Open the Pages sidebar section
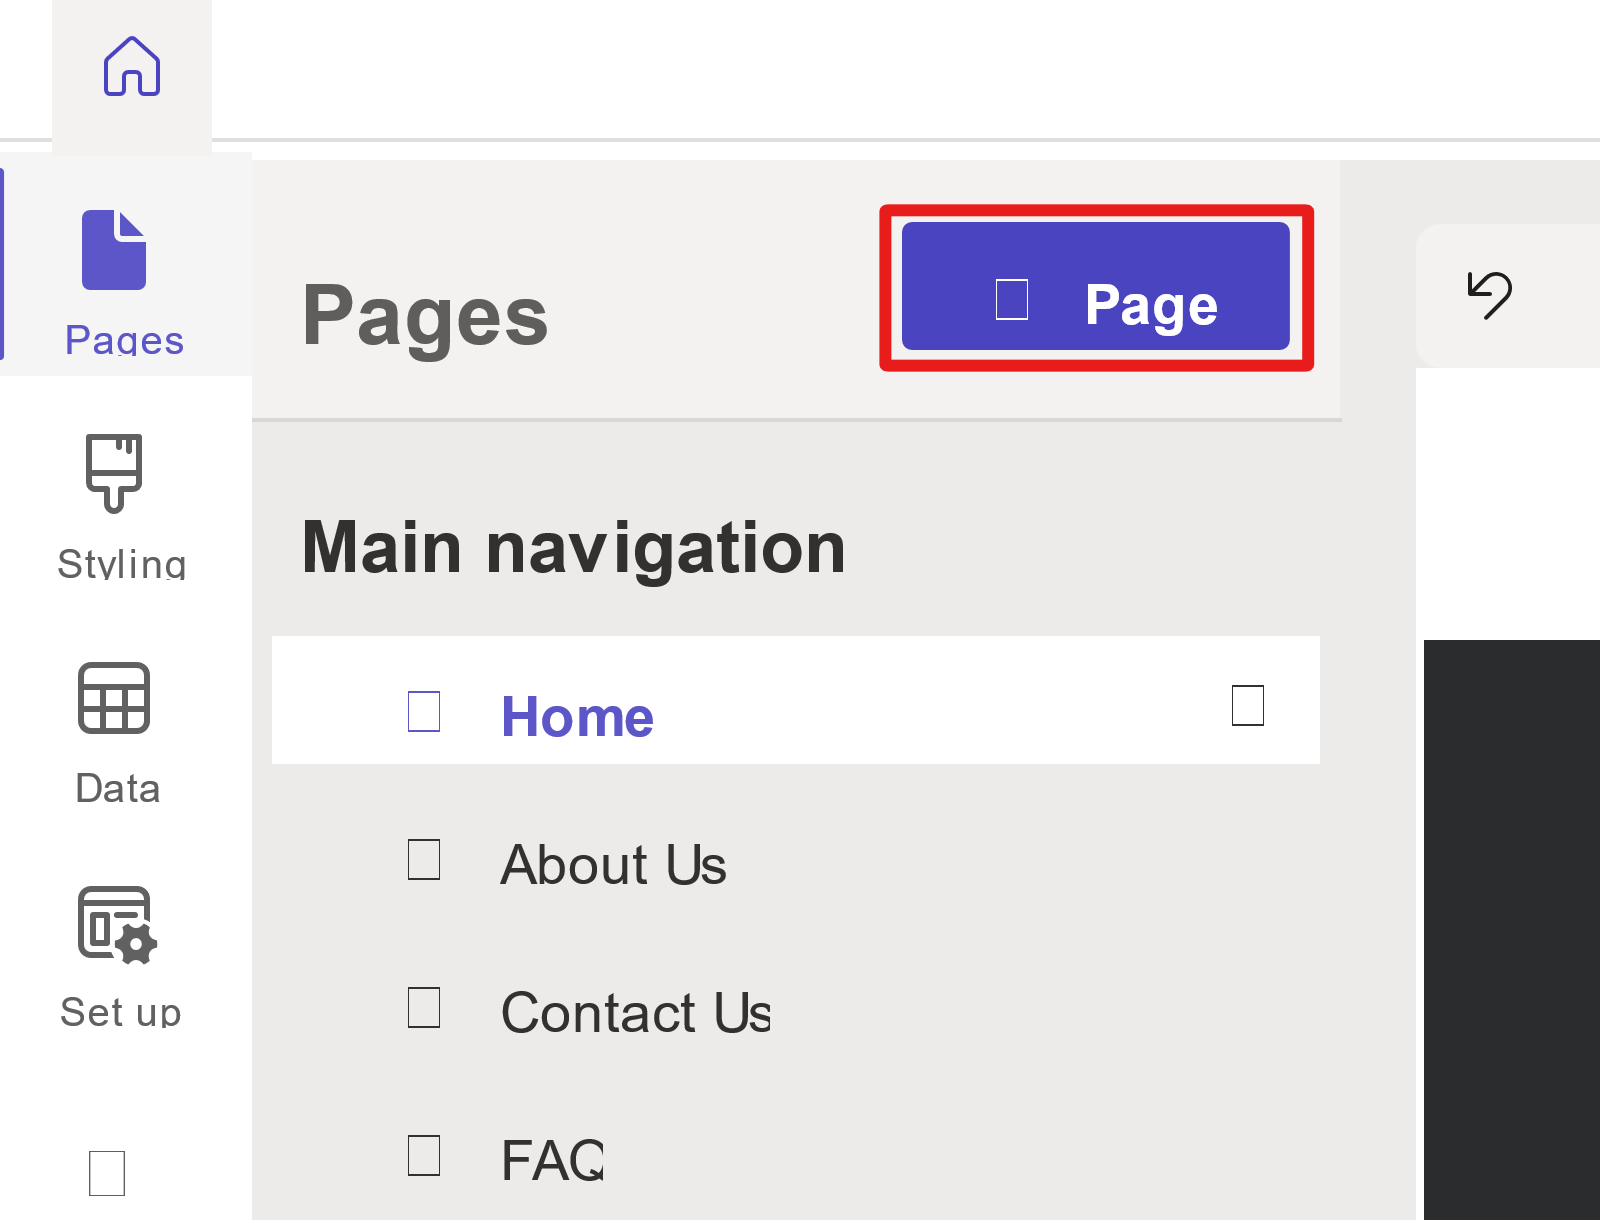 click(x=125, y=283)
